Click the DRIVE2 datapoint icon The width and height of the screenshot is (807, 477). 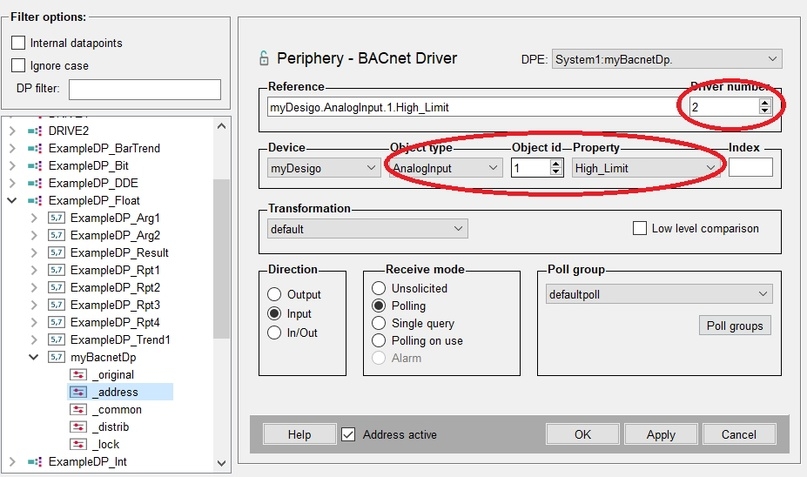coord(35,131)
